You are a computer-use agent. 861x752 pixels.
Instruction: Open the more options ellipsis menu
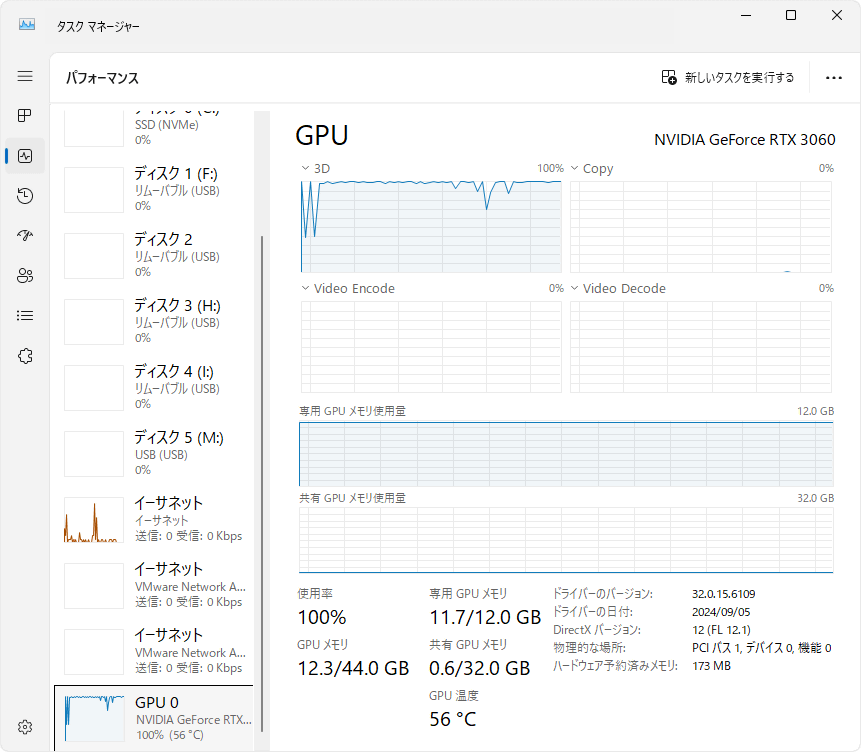[x=834, y=78]
